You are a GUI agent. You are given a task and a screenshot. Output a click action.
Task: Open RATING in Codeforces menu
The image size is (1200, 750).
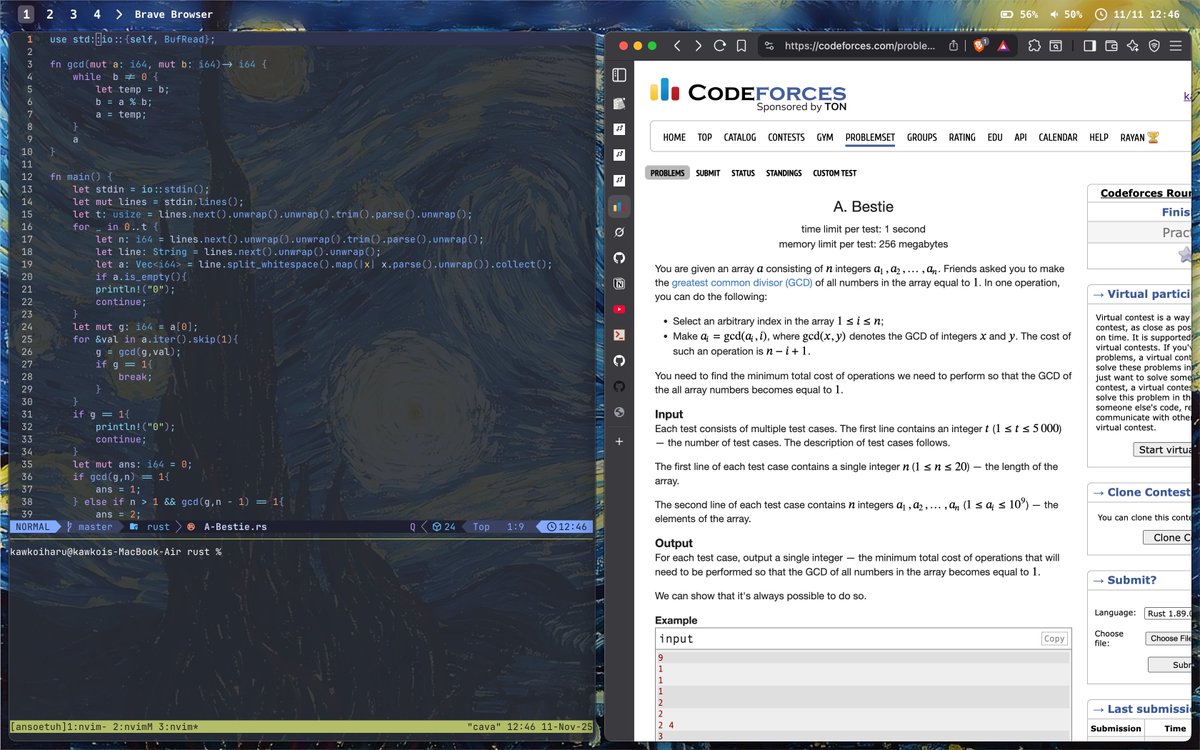click(962, 137)
